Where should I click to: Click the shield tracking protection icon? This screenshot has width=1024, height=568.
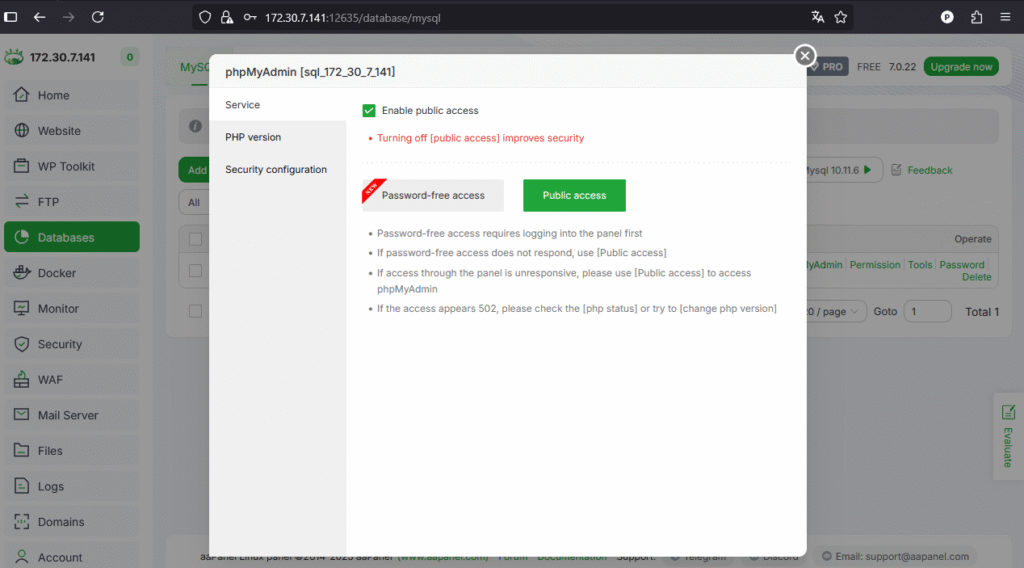pyautogui.click(x=205, y=18)
